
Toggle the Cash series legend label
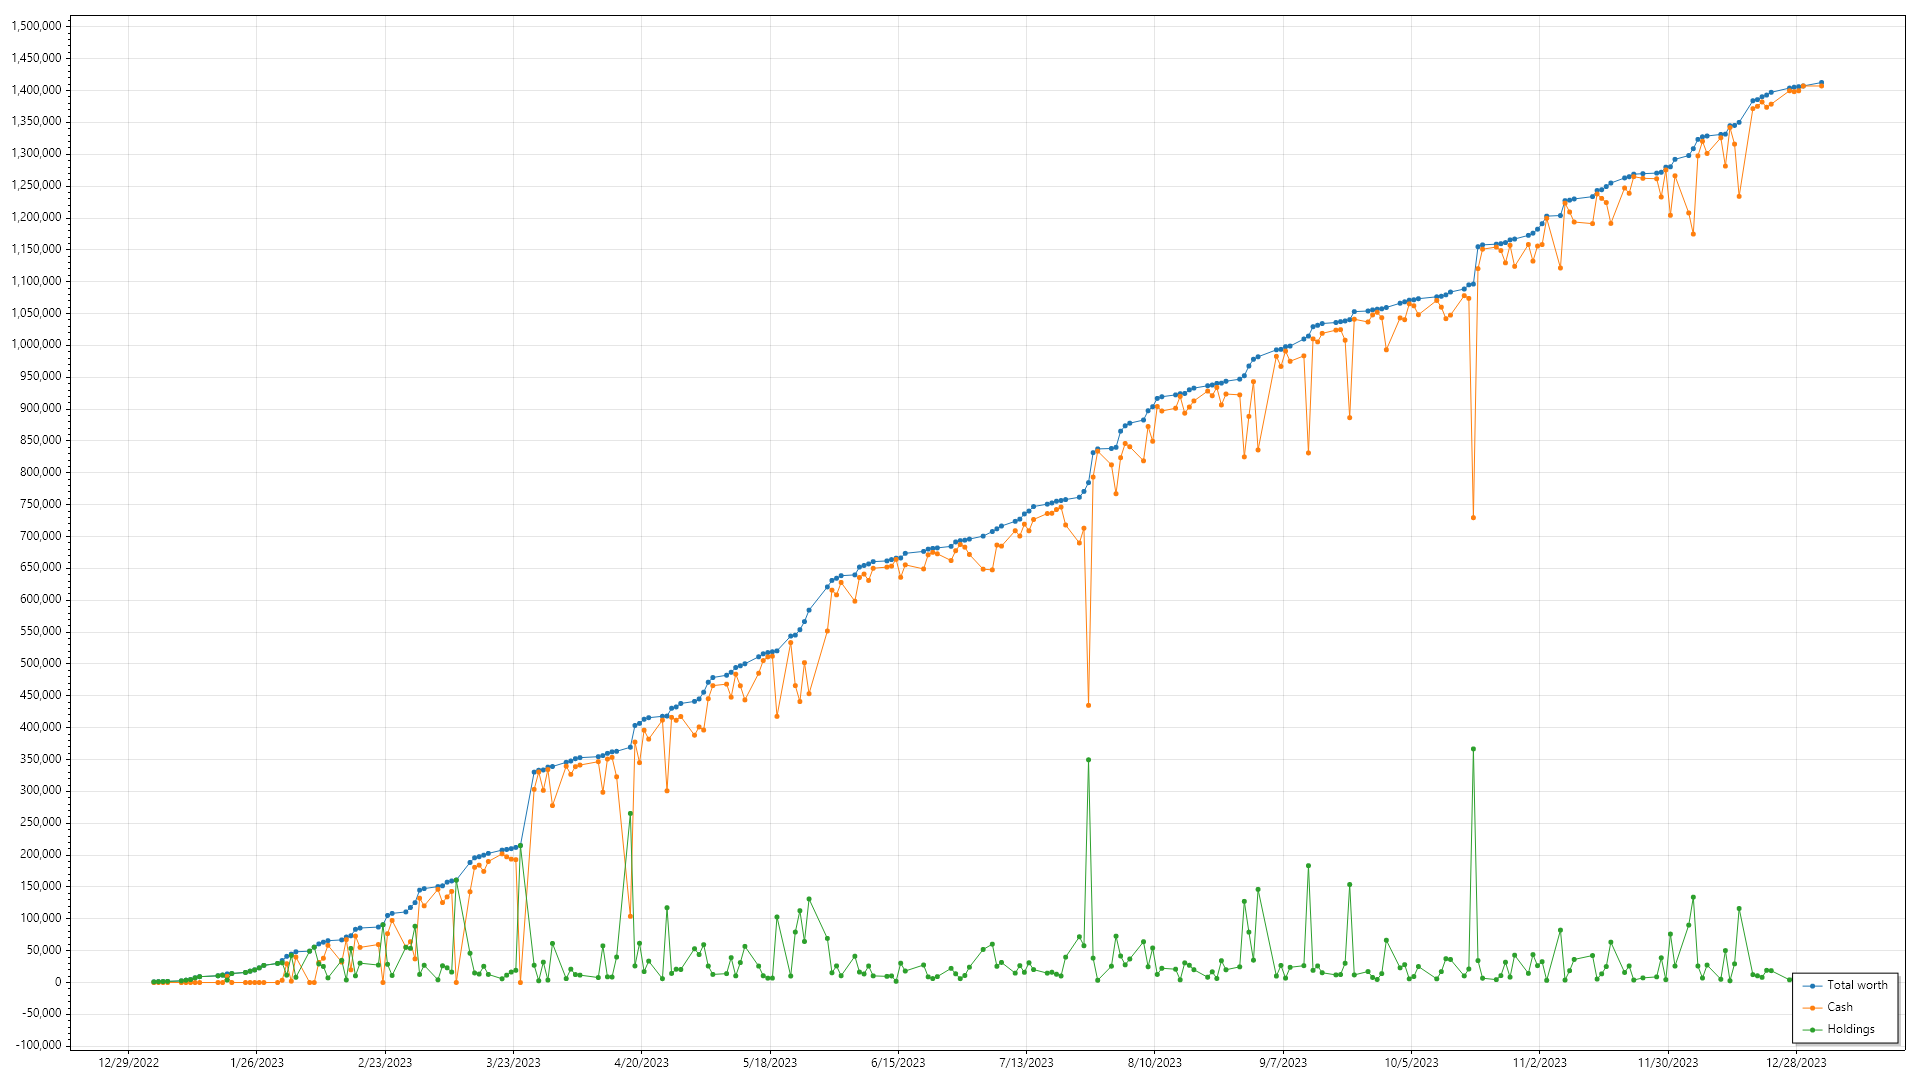pos(1840,1008)
